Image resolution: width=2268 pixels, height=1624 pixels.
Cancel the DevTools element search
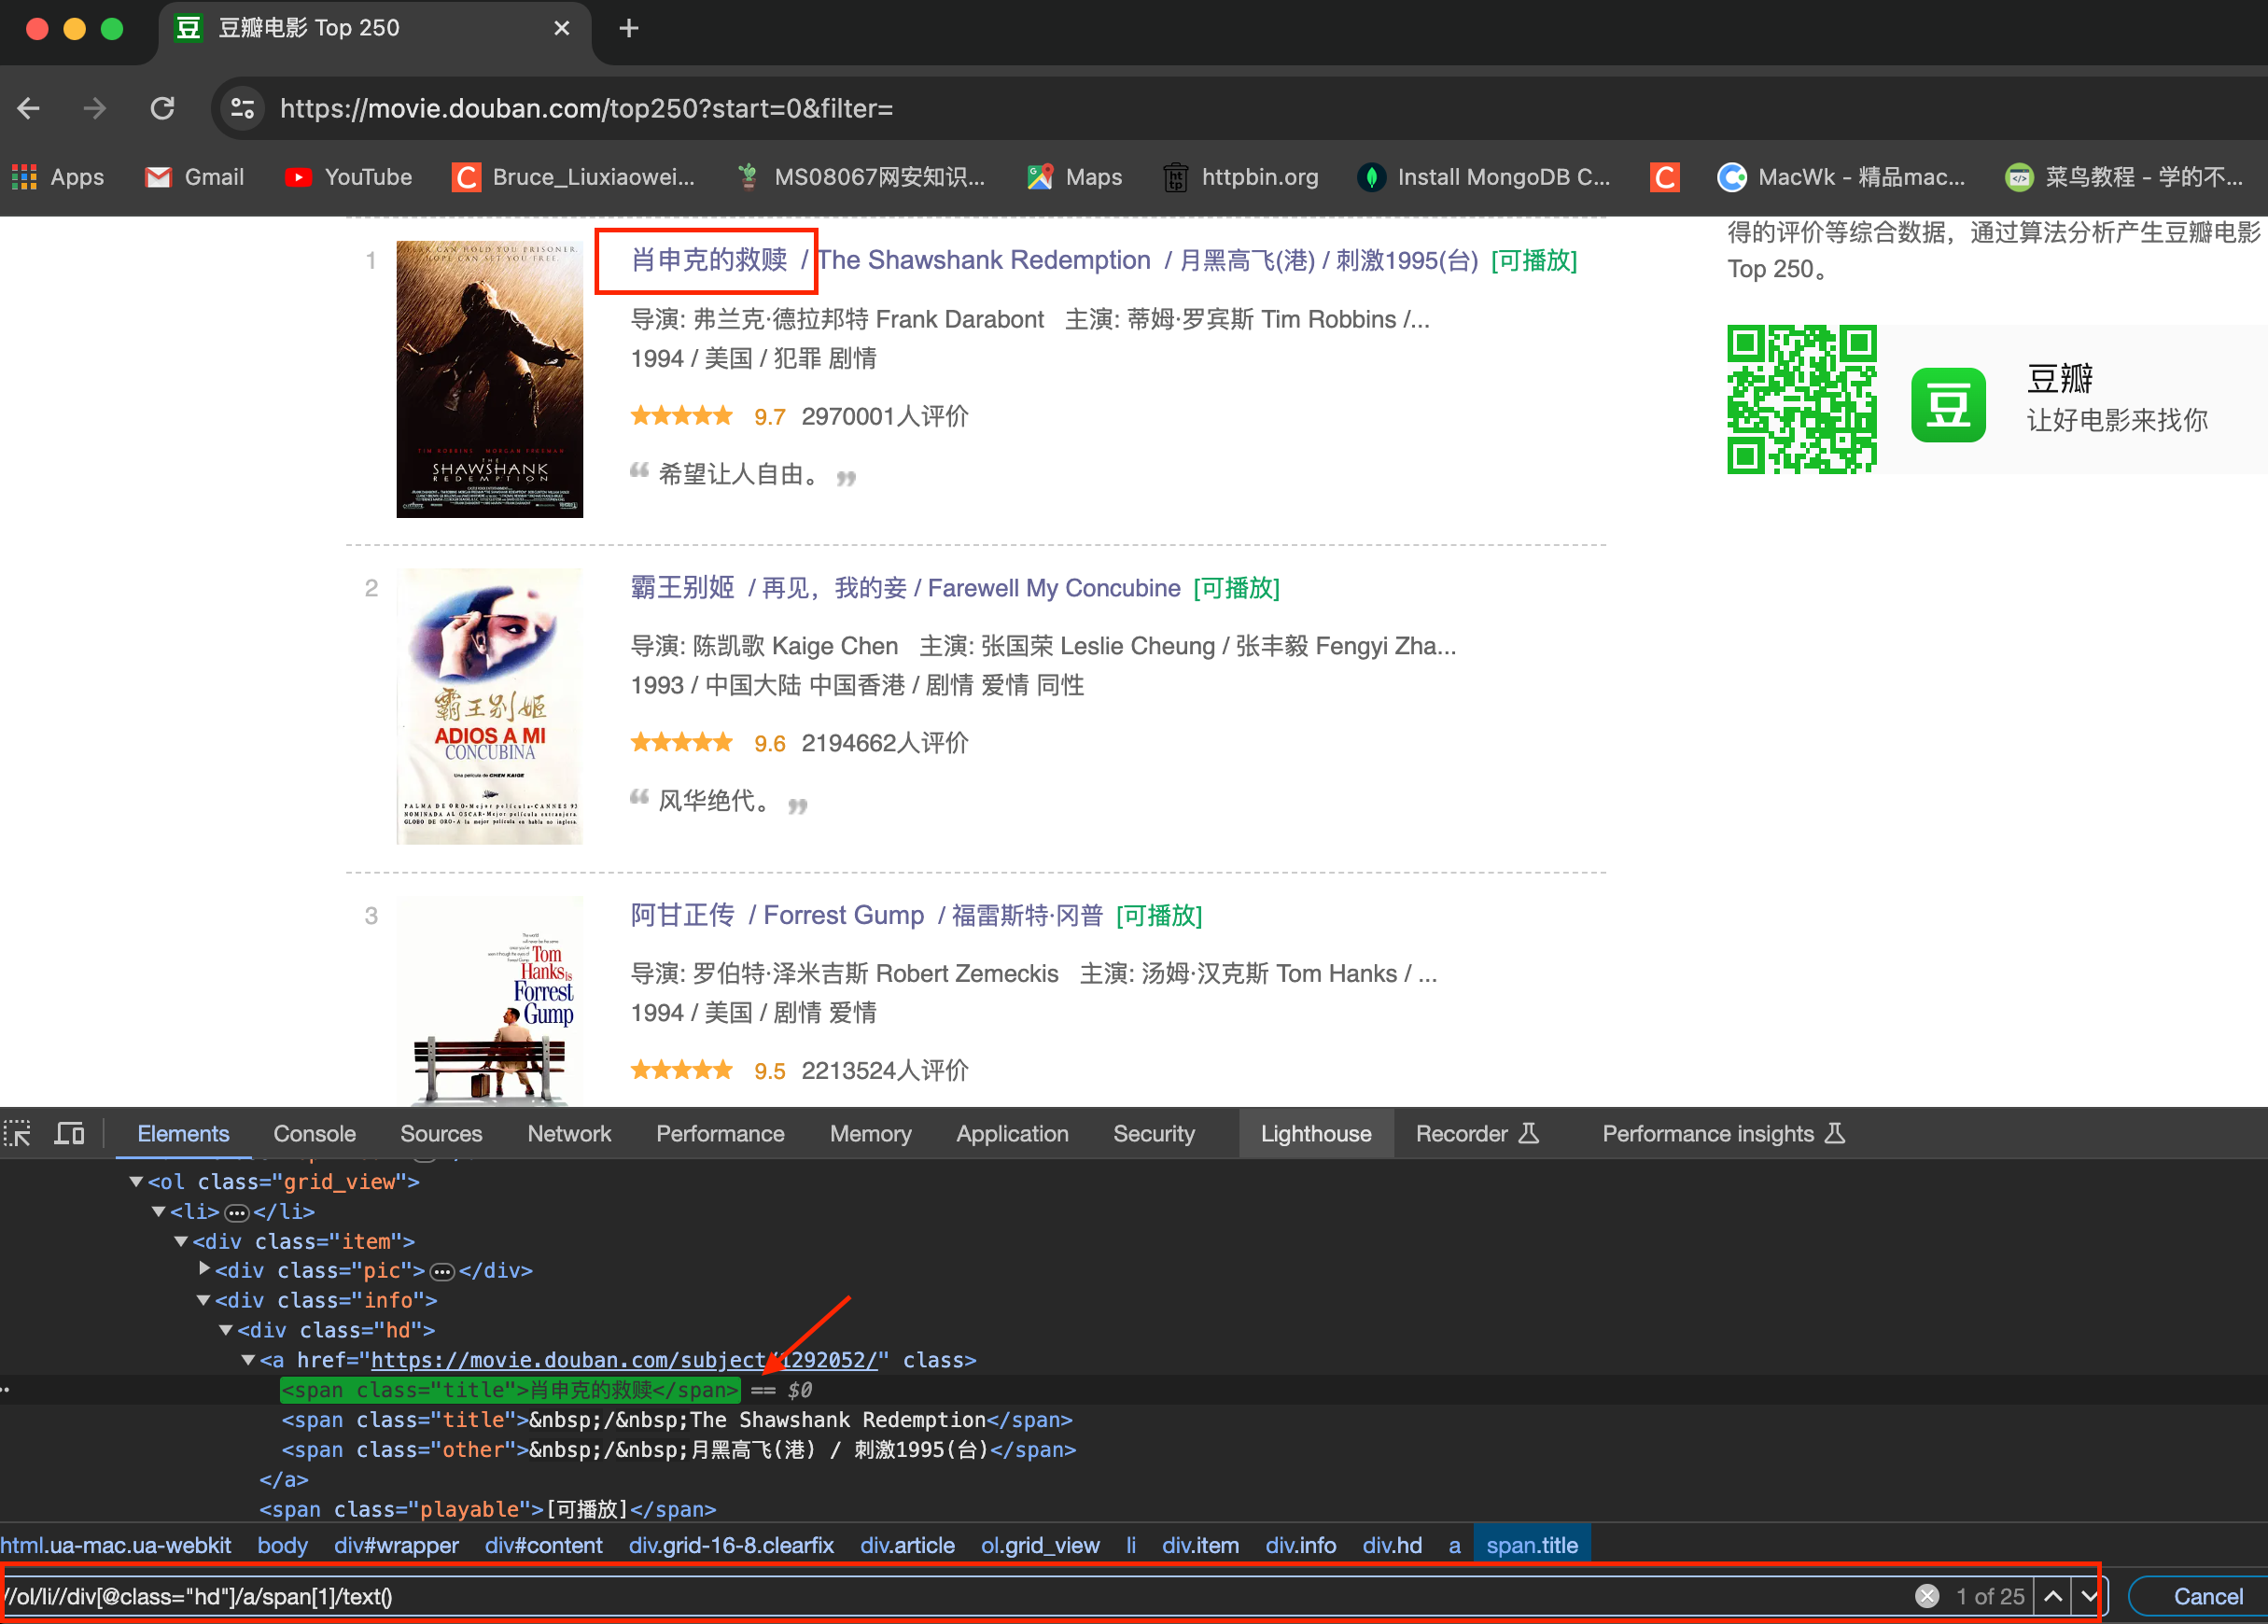pos(2207,1596)
